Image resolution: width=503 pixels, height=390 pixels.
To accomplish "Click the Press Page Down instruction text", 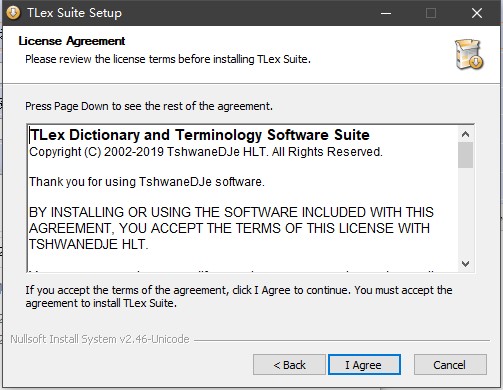I will click(x=149, y=106).
